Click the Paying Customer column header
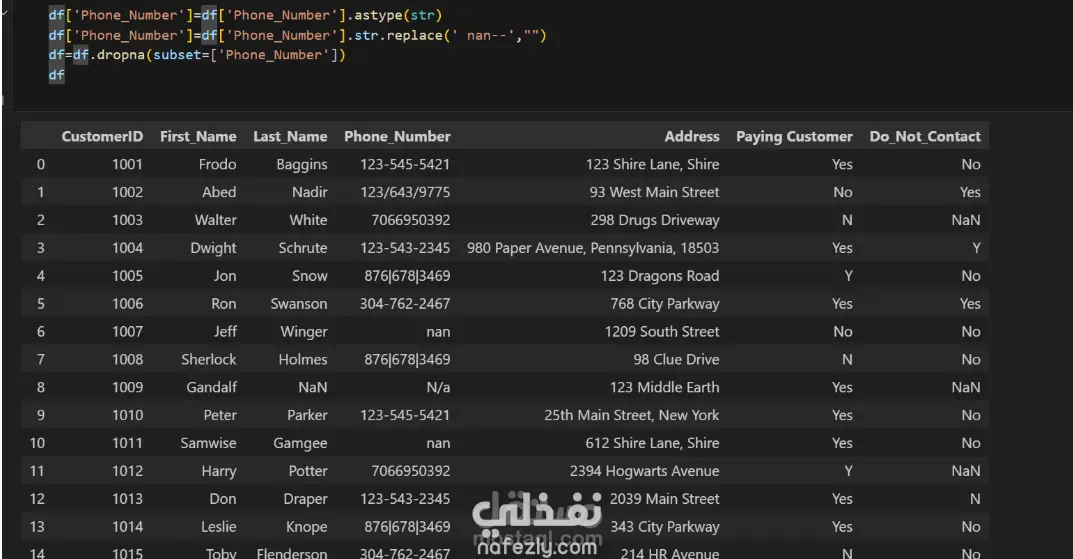Screen dimensions: 1073x559 click(794, 136)
